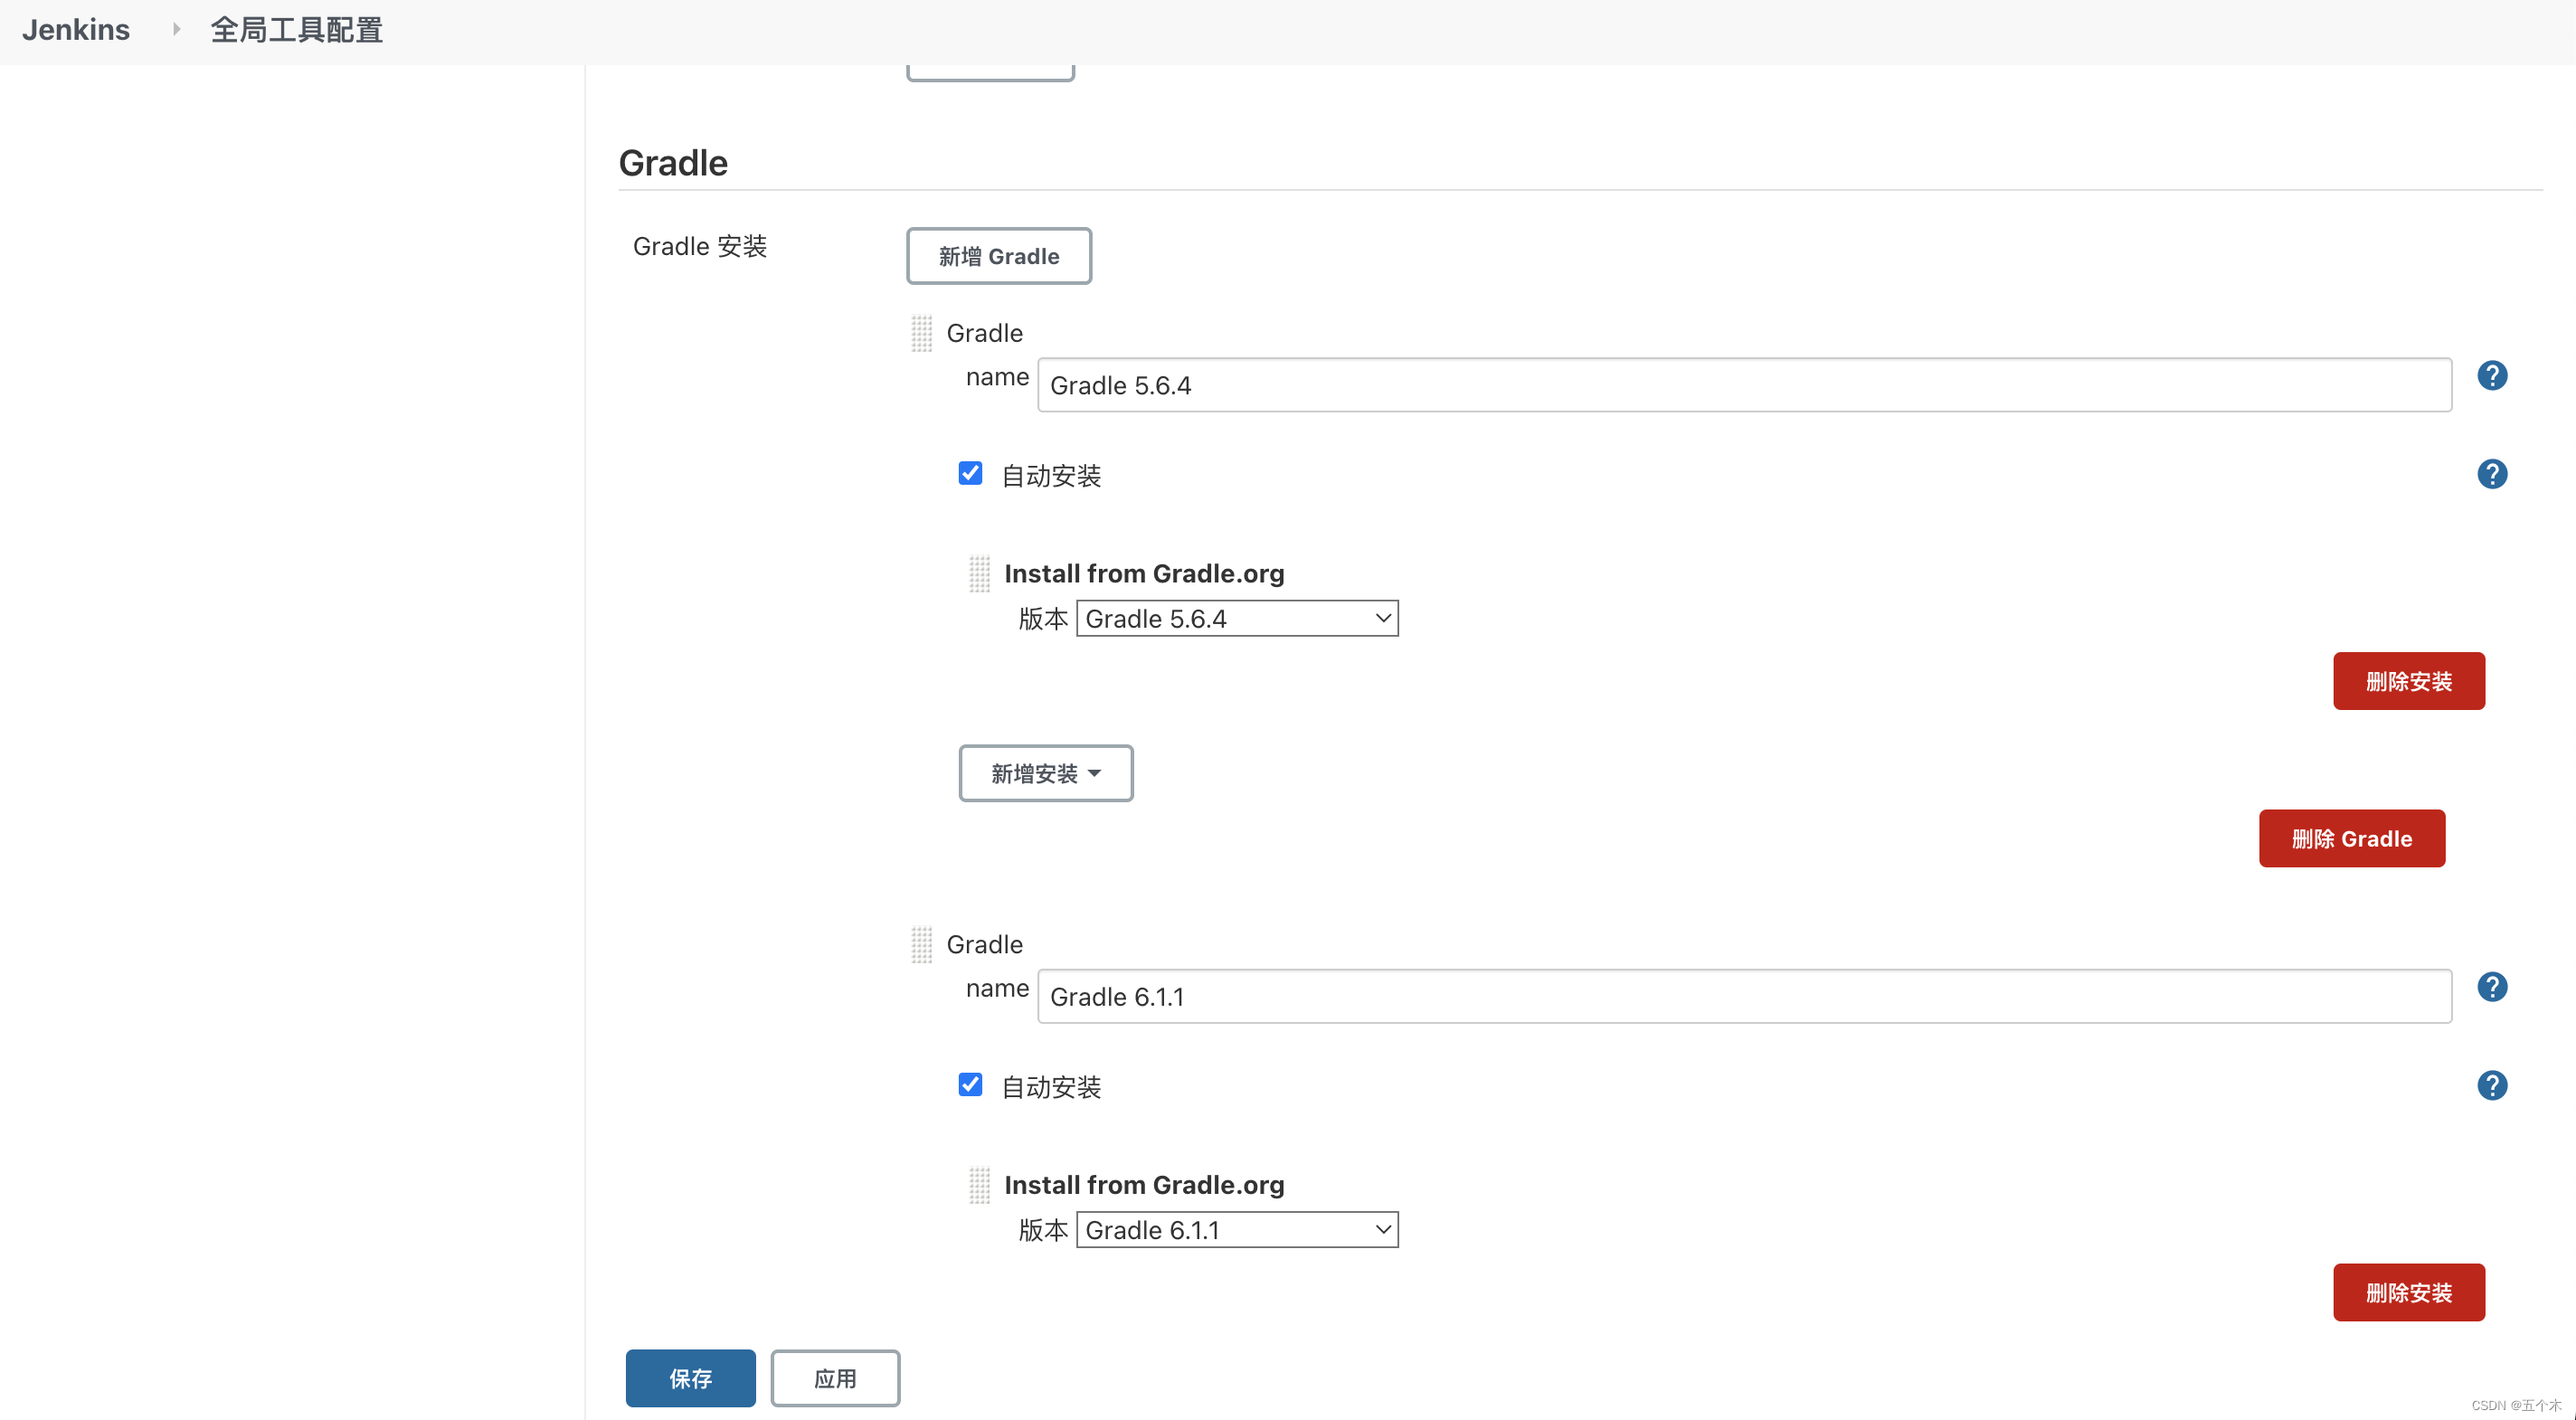Expand the 新增安装 dropdown button

1046,773
